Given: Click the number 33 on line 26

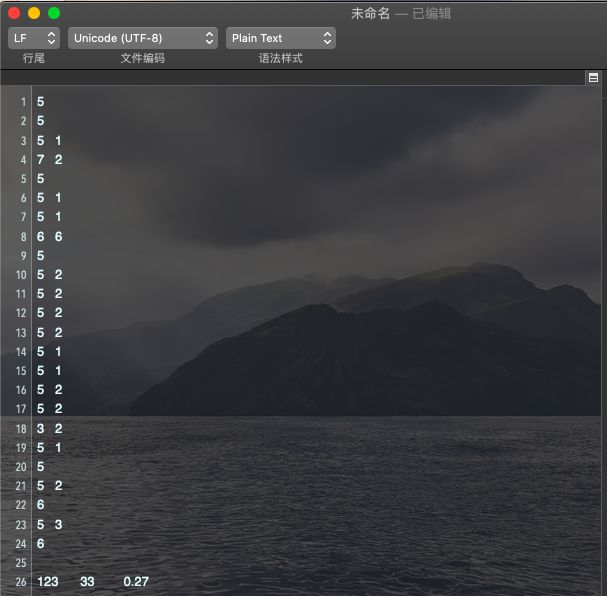Looking at the screenshot, I should 87,582.
